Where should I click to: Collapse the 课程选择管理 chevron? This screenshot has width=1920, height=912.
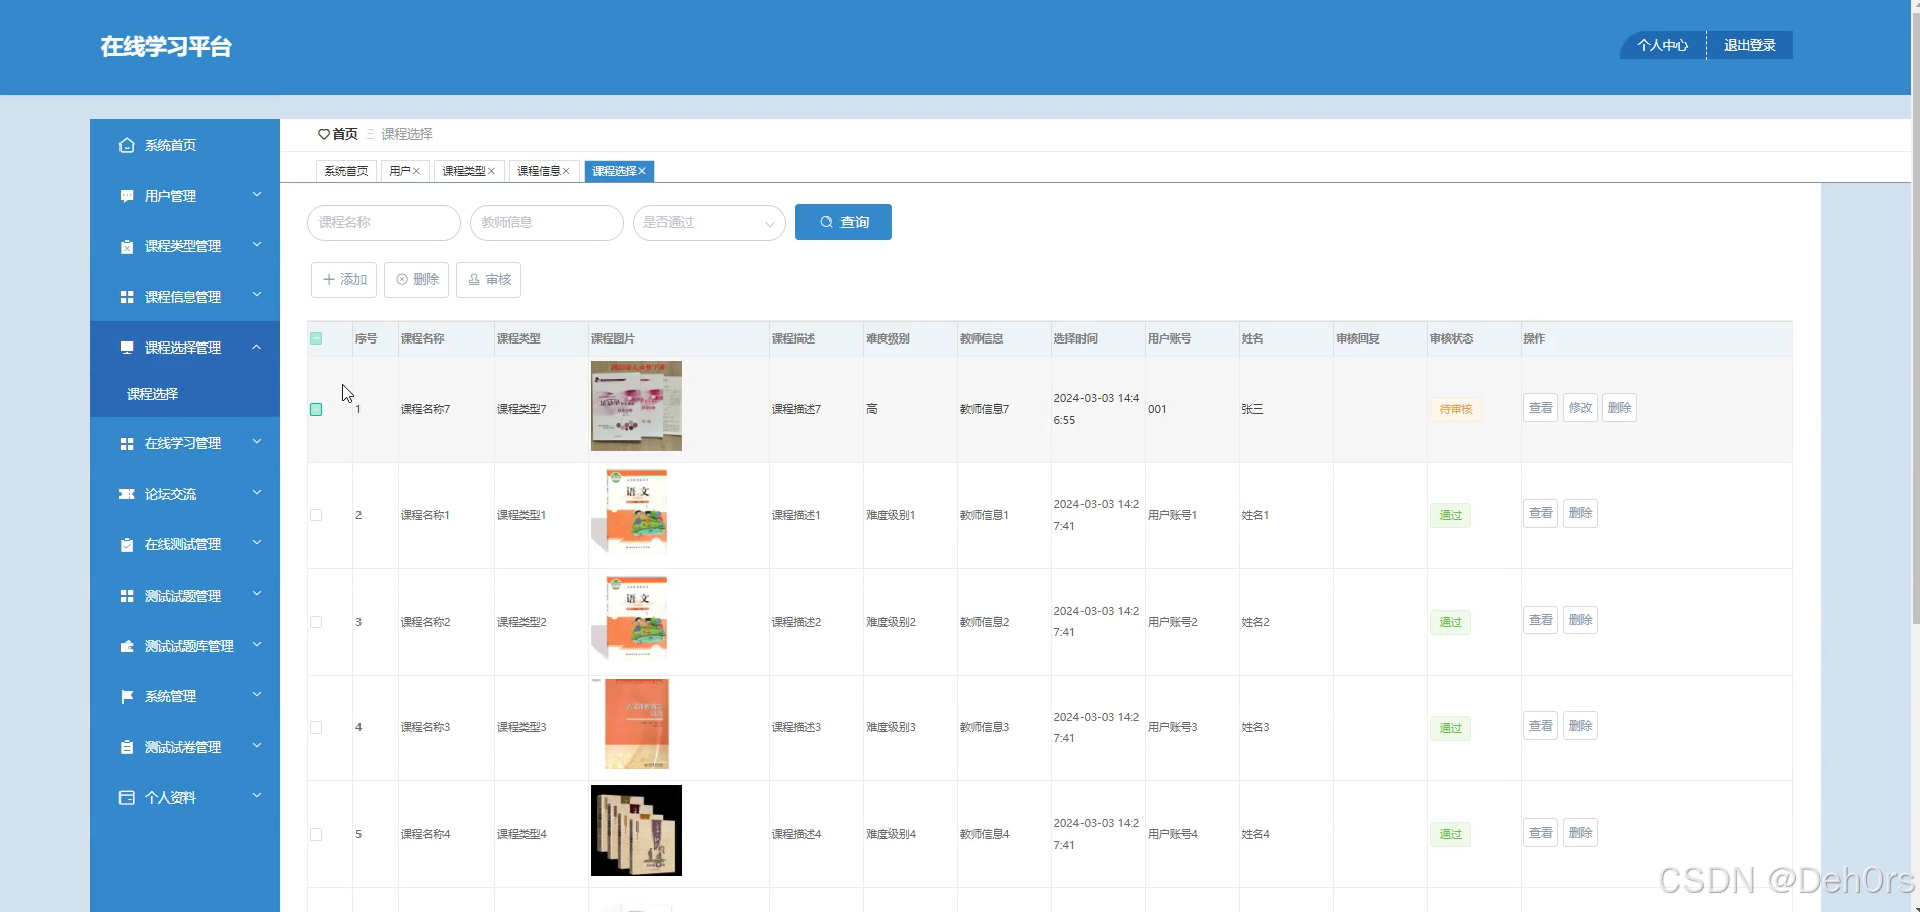pos(257,347)
